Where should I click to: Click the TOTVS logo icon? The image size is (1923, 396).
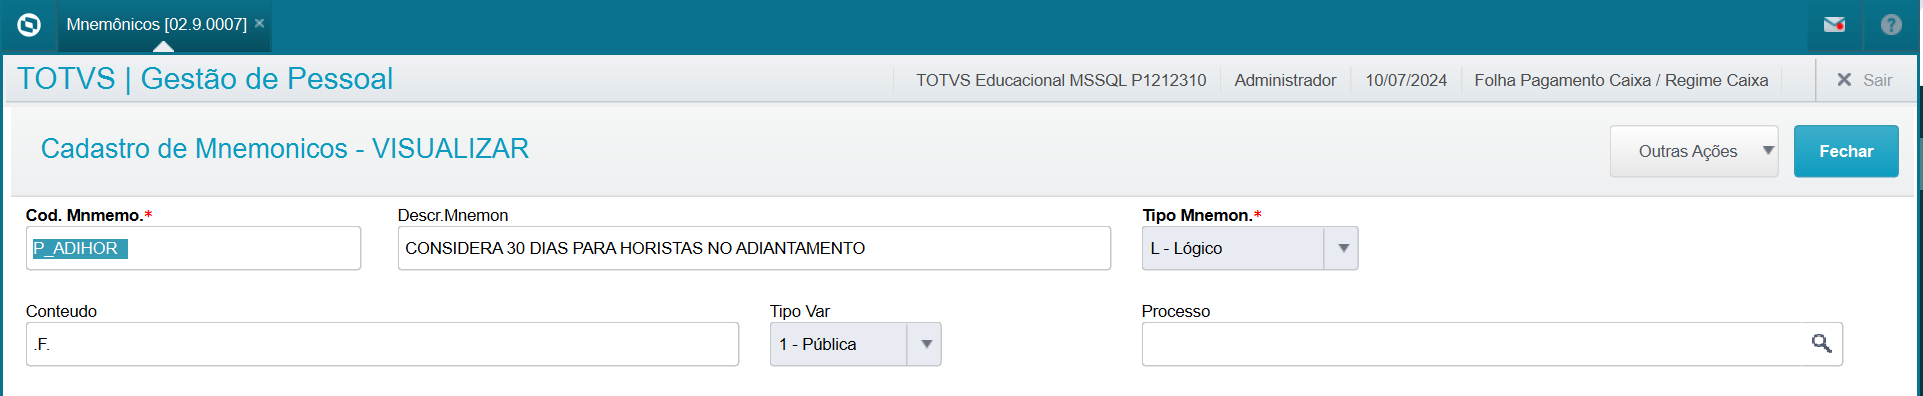tap(29, 25)
